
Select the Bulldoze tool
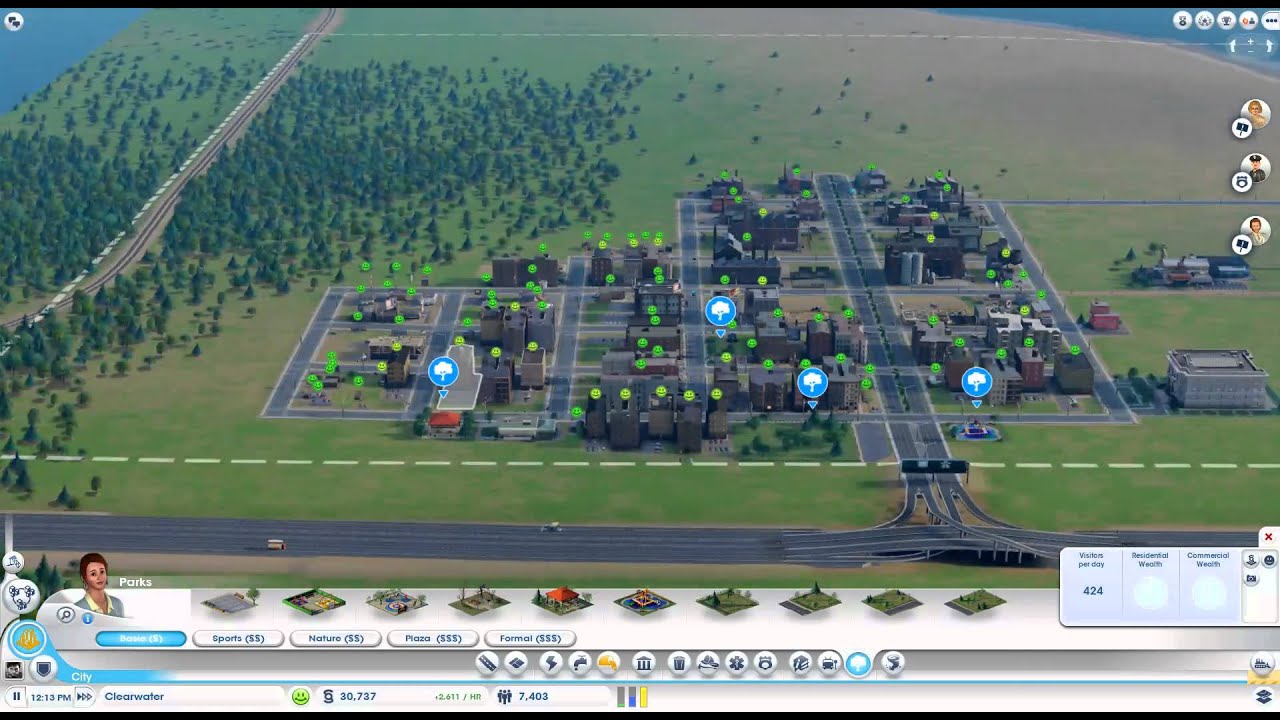(x=1263, y=664)
